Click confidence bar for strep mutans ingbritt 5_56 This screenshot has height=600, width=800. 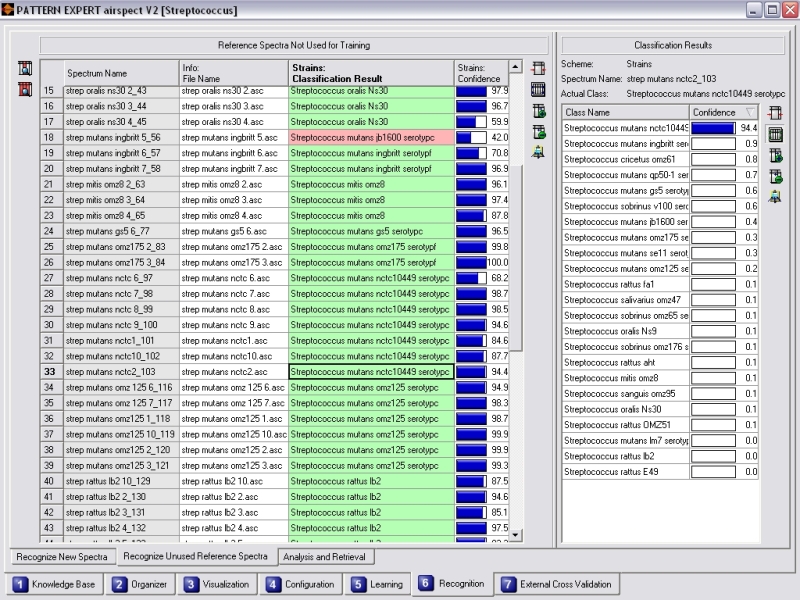(473, 137)
